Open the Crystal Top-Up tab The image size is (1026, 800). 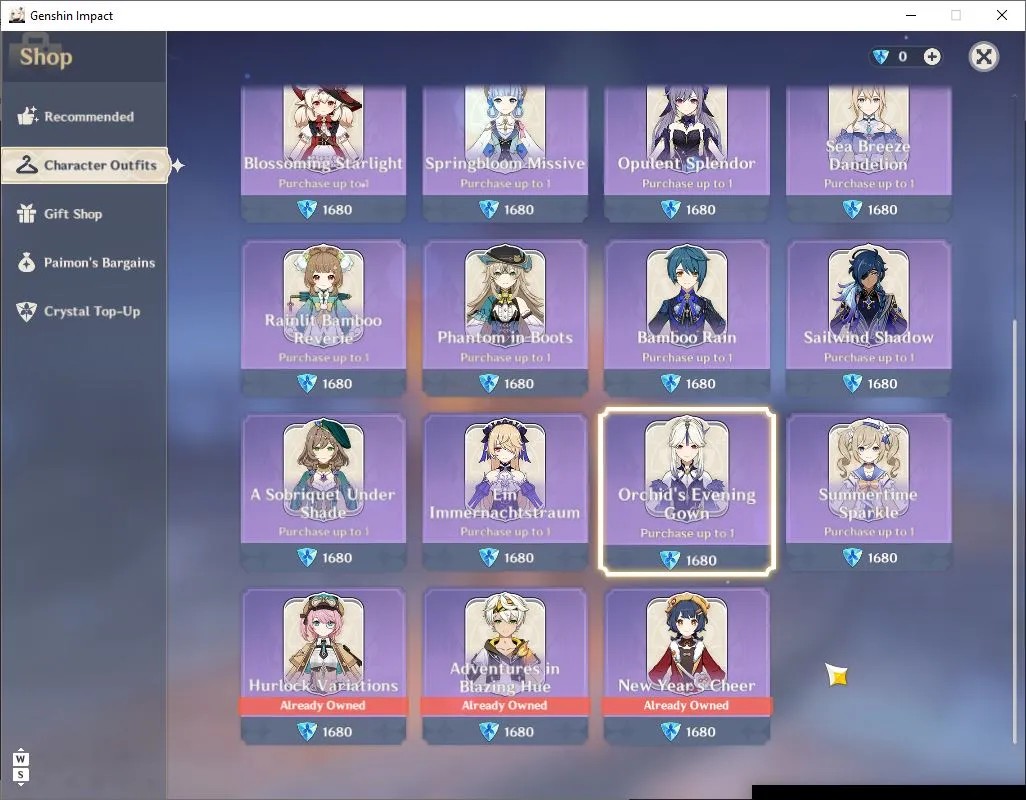click(x=84, y=311)
